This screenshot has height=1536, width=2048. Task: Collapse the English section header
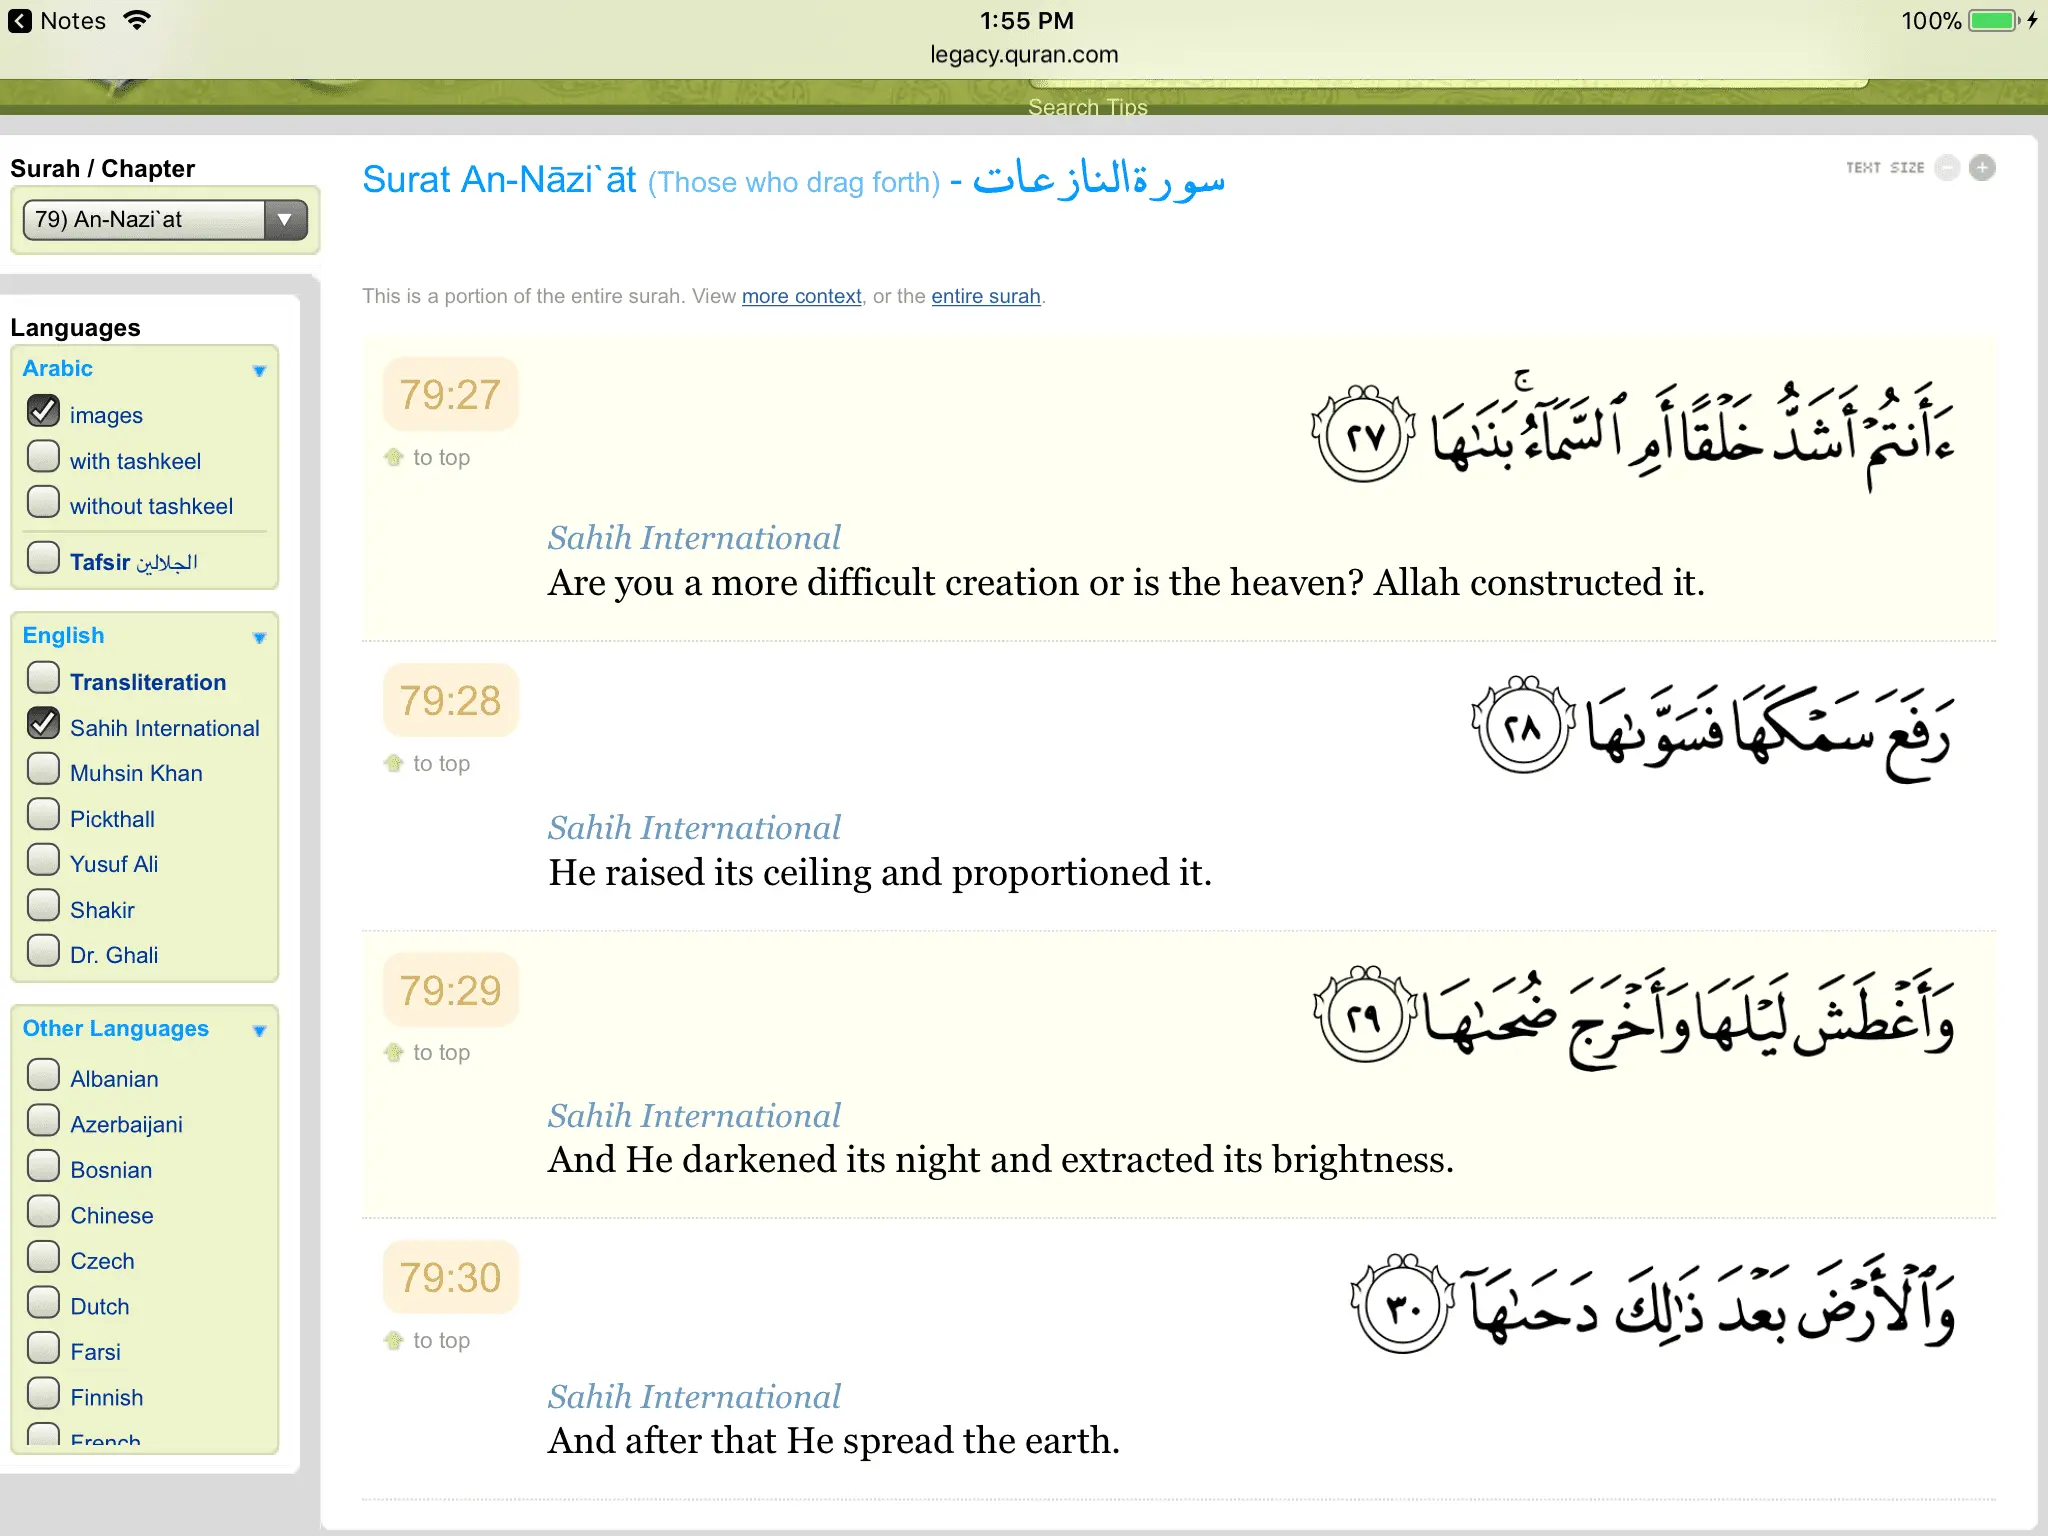pyautogui.click(x=259, y=637)
